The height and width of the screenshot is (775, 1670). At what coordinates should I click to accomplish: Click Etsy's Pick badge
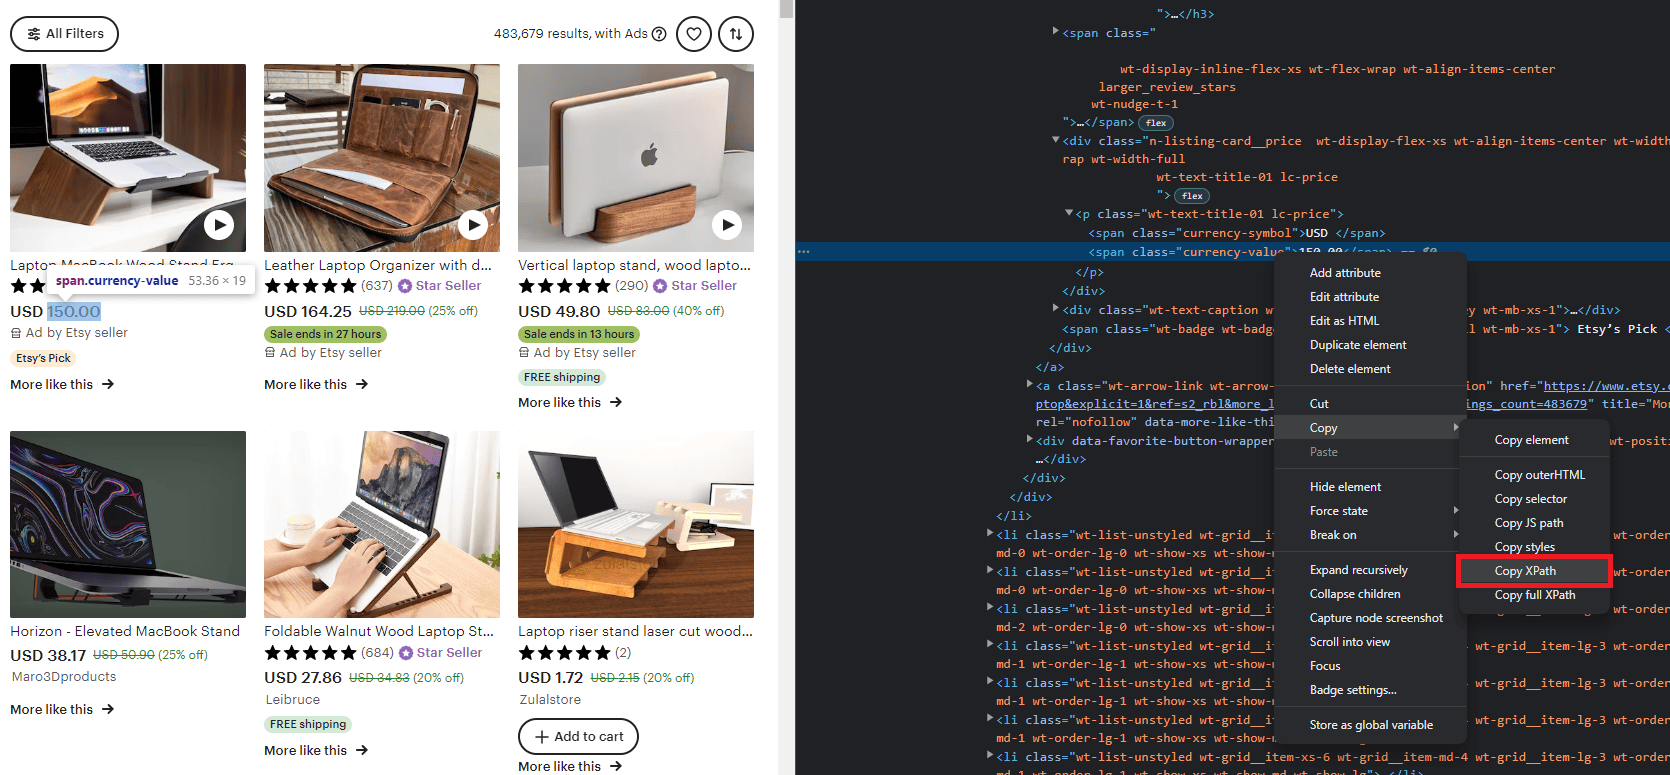click(x=43, y=358)
